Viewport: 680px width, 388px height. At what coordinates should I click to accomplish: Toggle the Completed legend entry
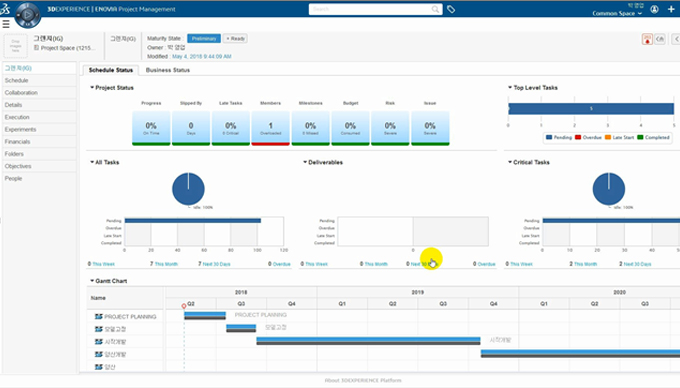click(x=654, y=137)
